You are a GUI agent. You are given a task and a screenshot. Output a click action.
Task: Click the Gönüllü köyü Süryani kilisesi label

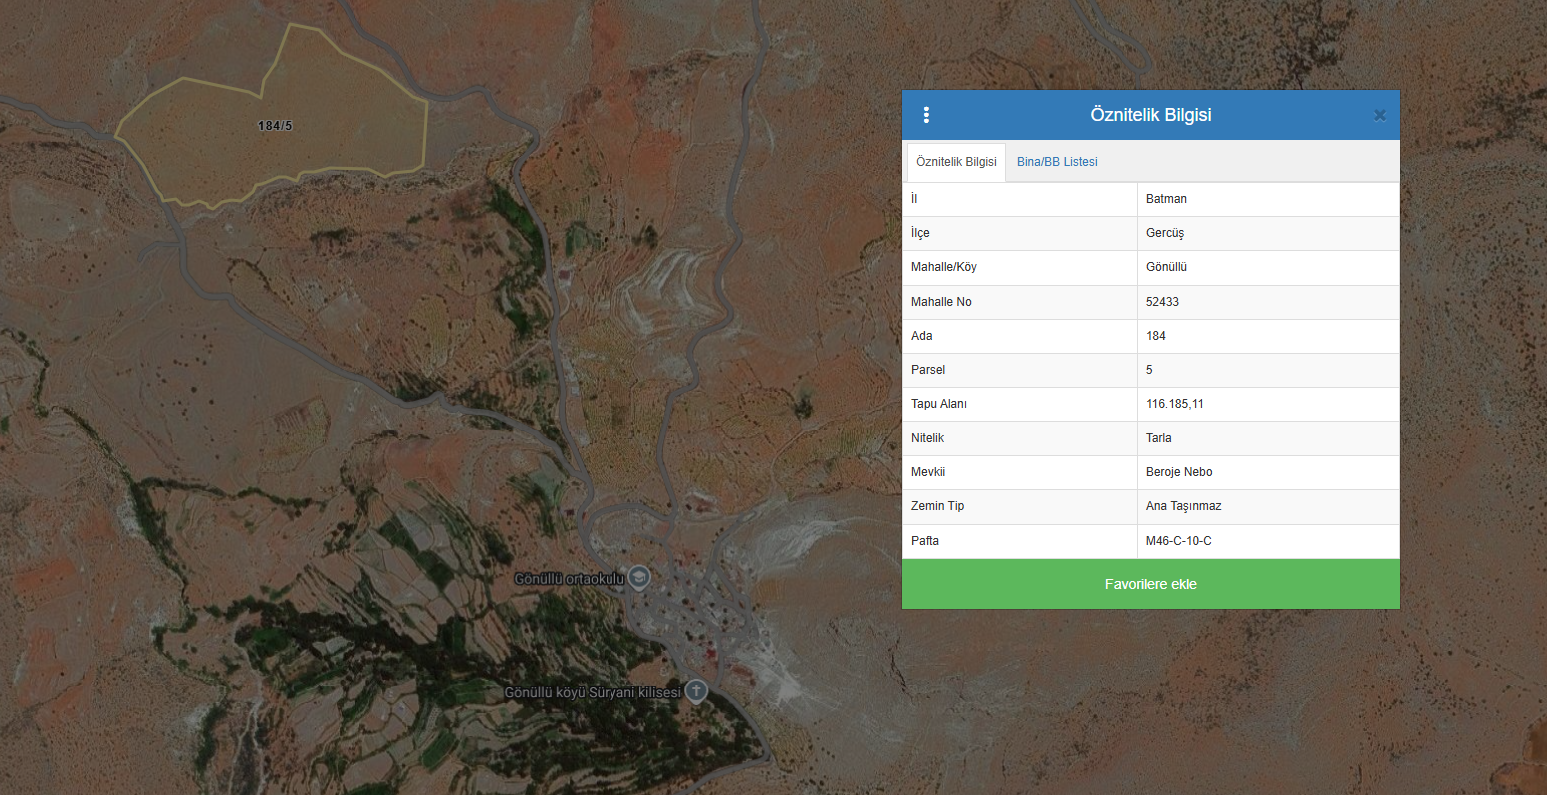tap(593, 692)
